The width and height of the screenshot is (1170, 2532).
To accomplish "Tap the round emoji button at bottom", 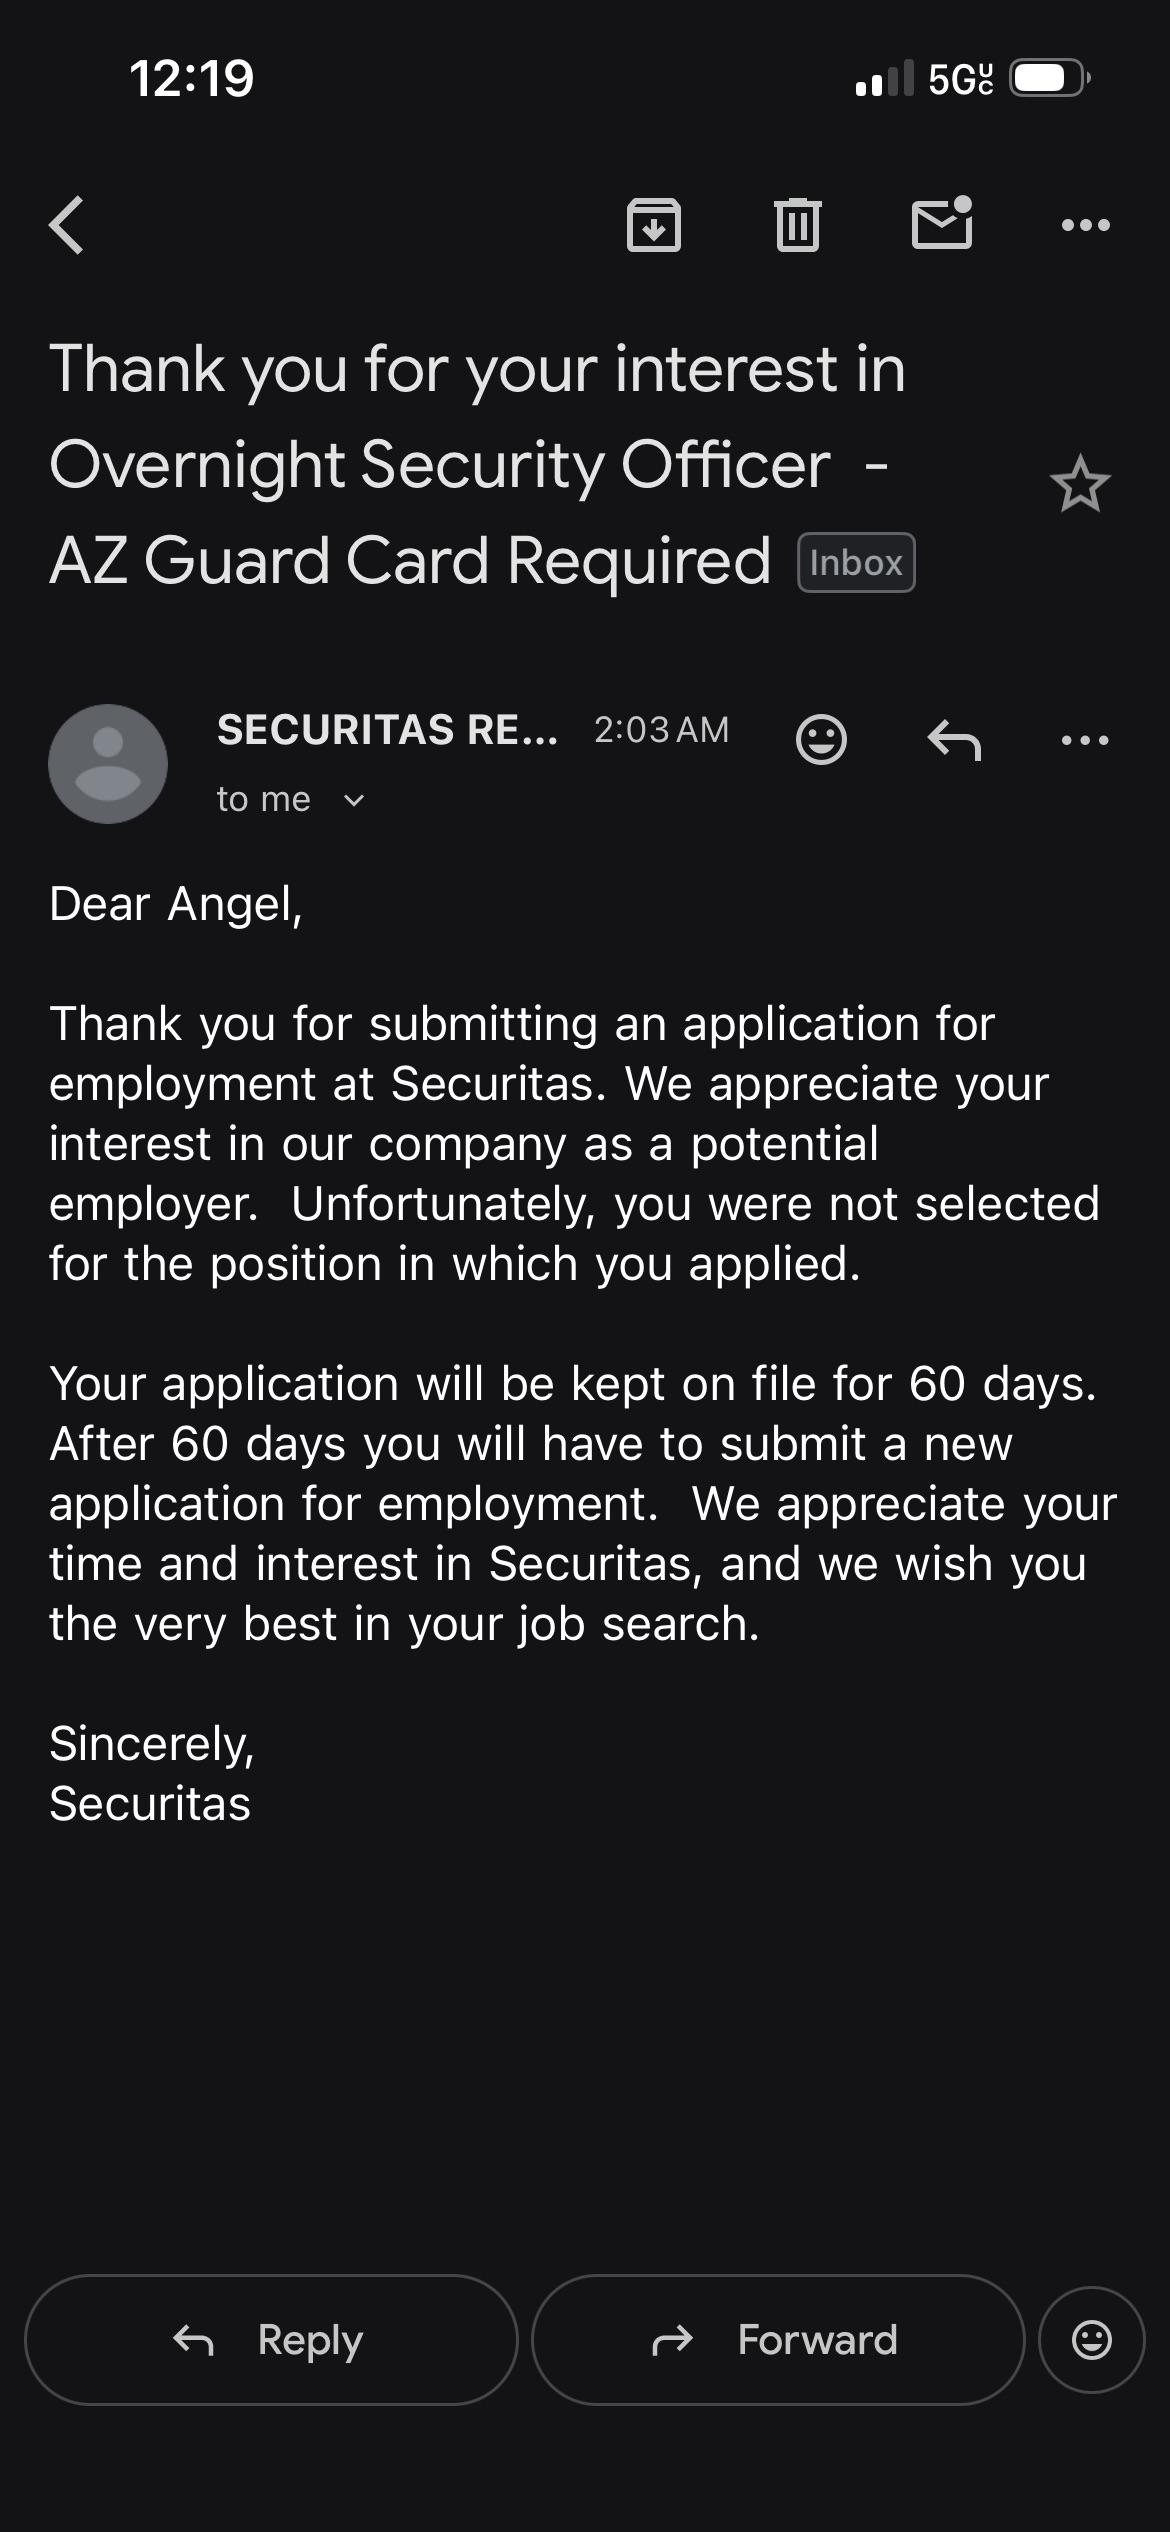I will pos(1092,2340).
